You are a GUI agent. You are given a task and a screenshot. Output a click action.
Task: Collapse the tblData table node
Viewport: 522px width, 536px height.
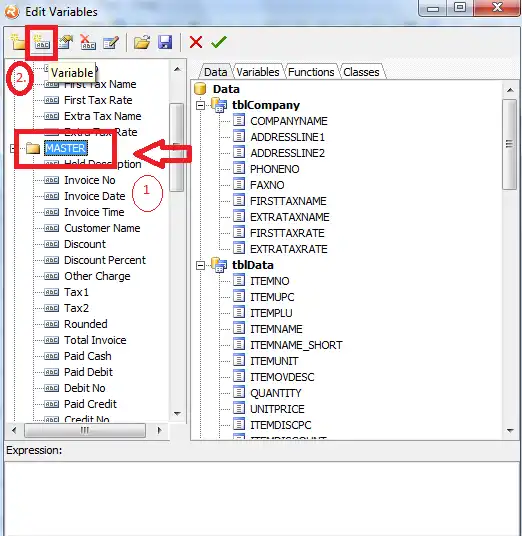201,265
